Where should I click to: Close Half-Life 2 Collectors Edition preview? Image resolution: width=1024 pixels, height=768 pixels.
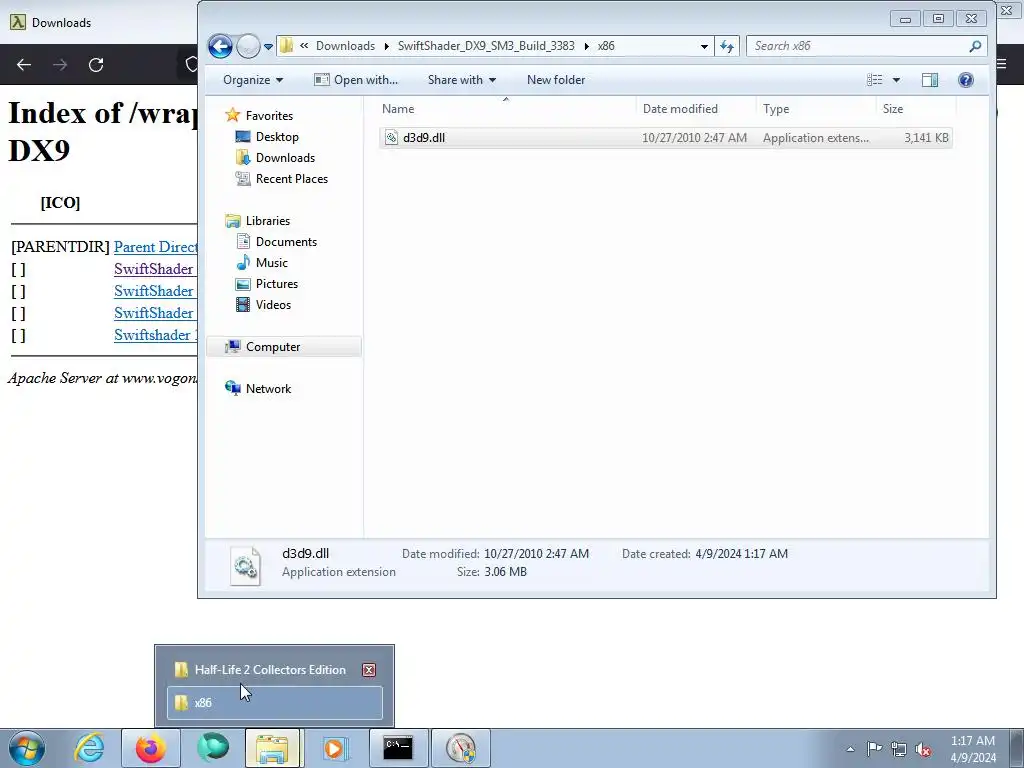(x=369, y=670)
